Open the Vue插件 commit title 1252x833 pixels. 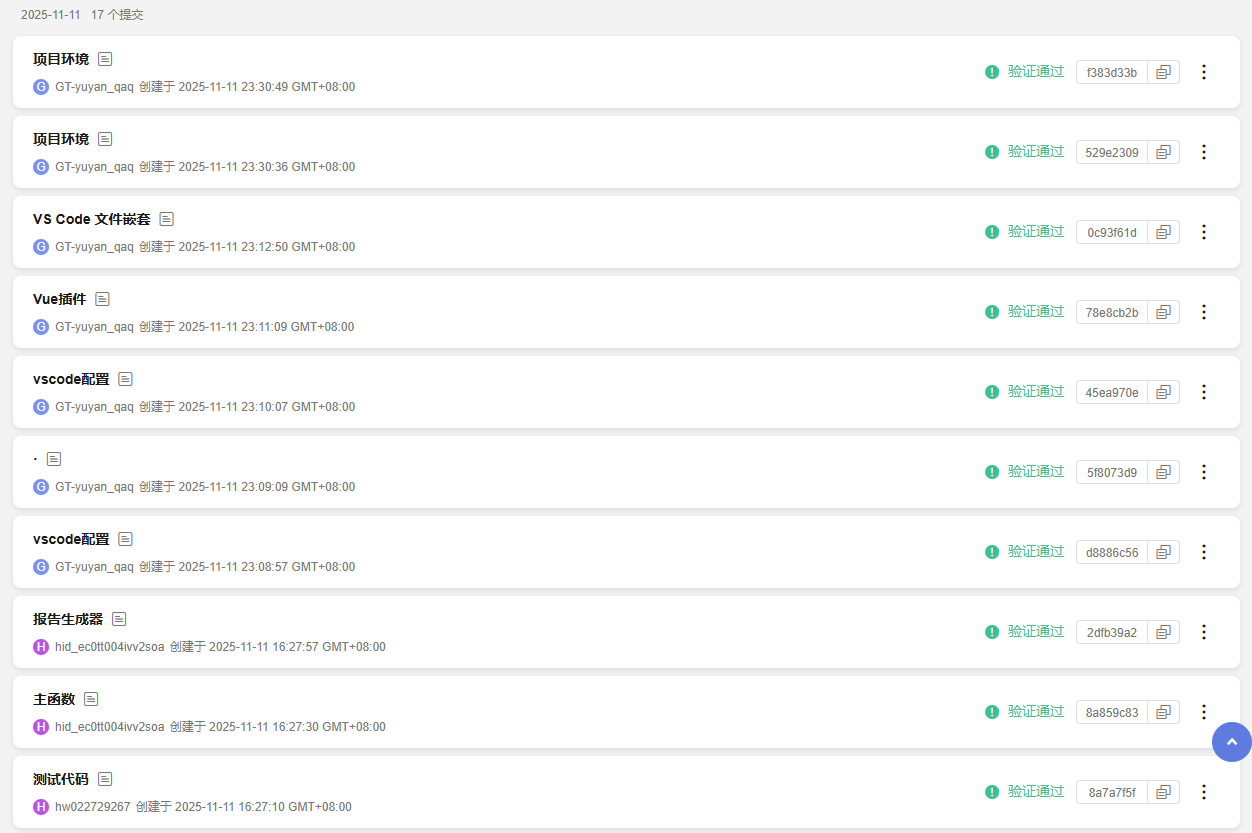pos(60,299)
